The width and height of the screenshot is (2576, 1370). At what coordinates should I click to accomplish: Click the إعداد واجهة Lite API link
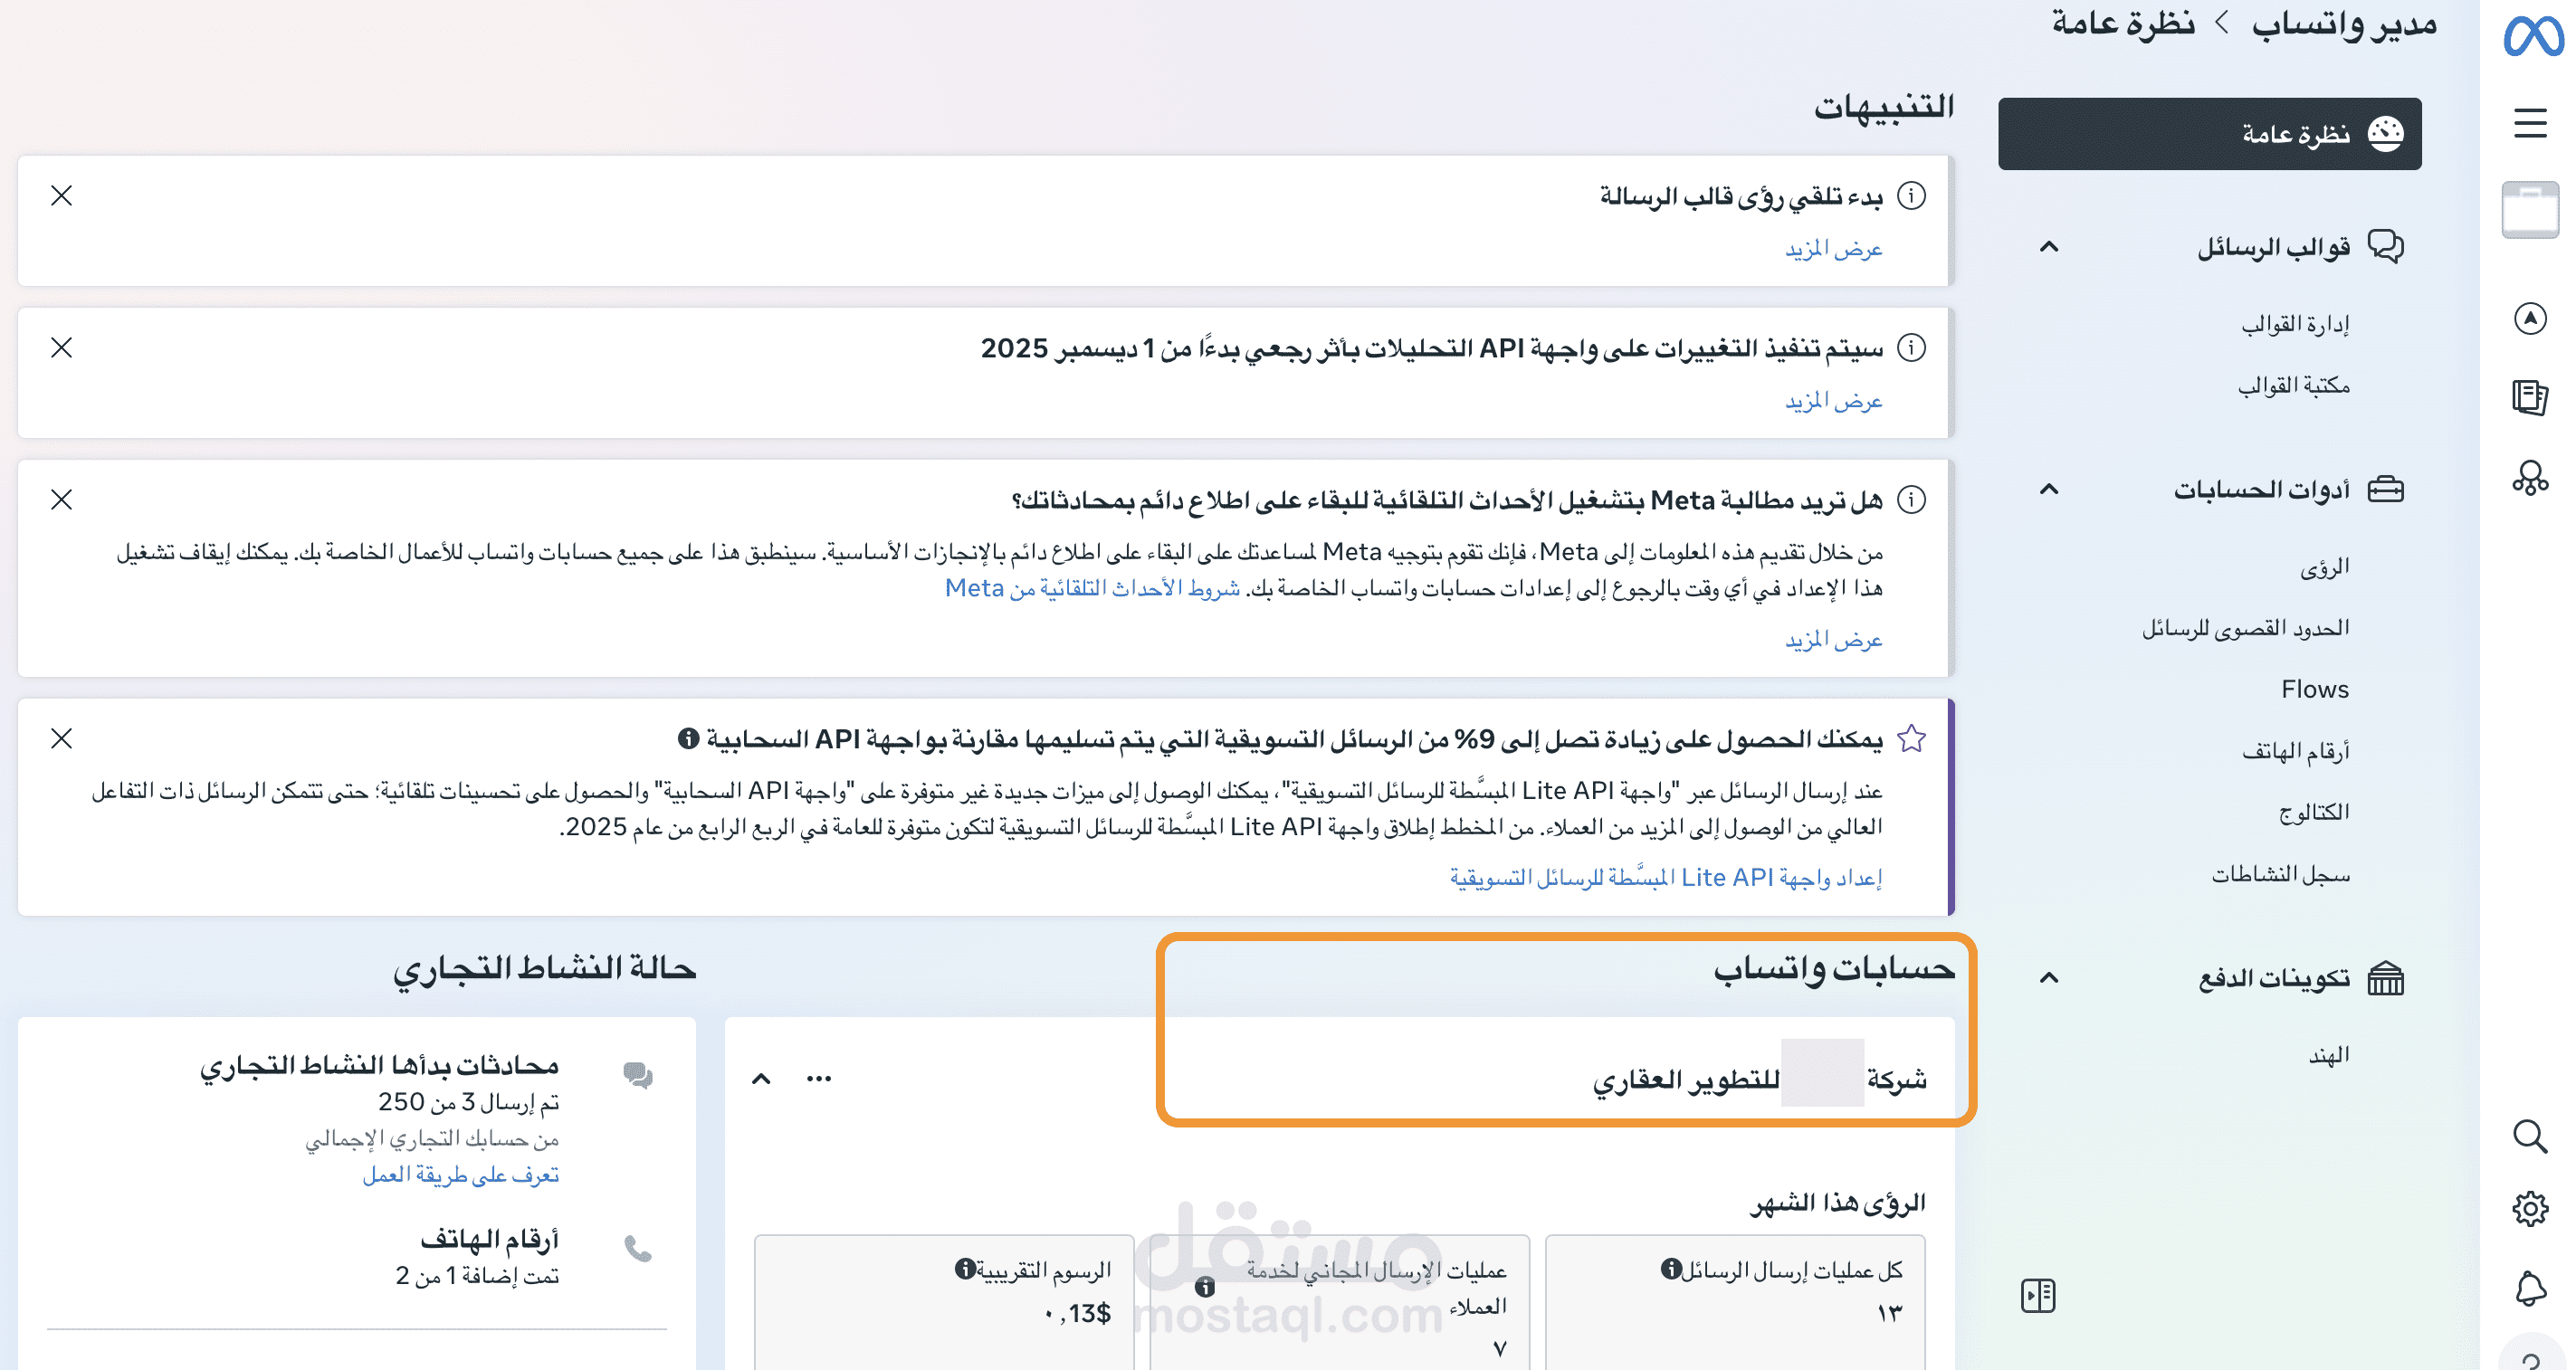[x=1665, y=877]
